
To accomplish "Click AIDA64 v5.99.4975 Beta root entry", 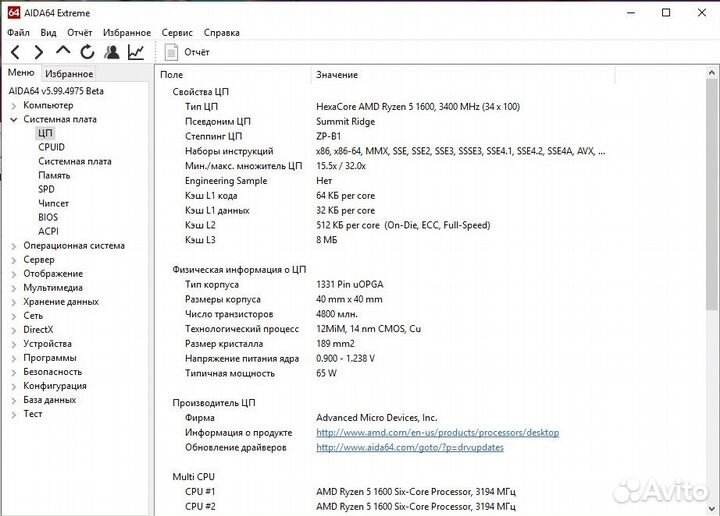I will tap(56, 91).
